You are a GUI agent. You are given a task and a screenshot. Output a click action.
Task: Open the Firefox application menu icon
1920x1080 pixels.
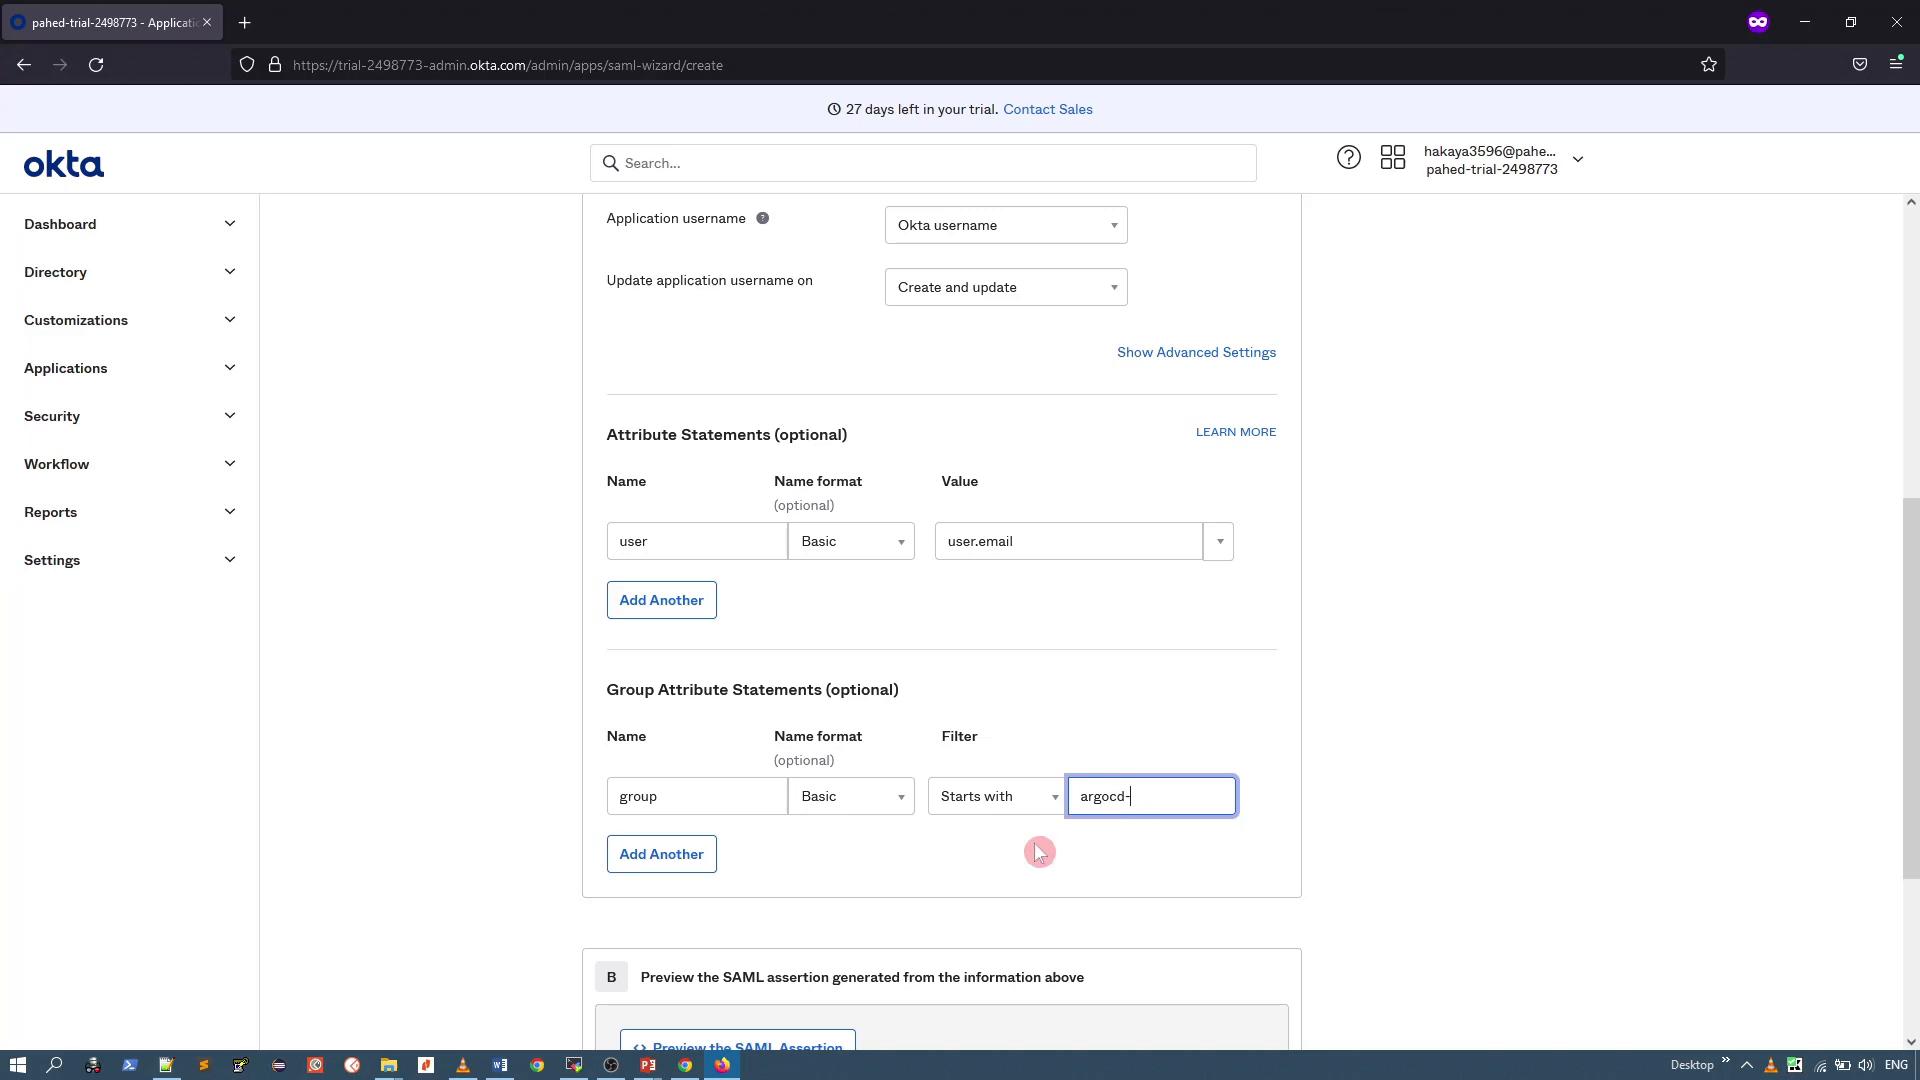(x=1896, y=64)
